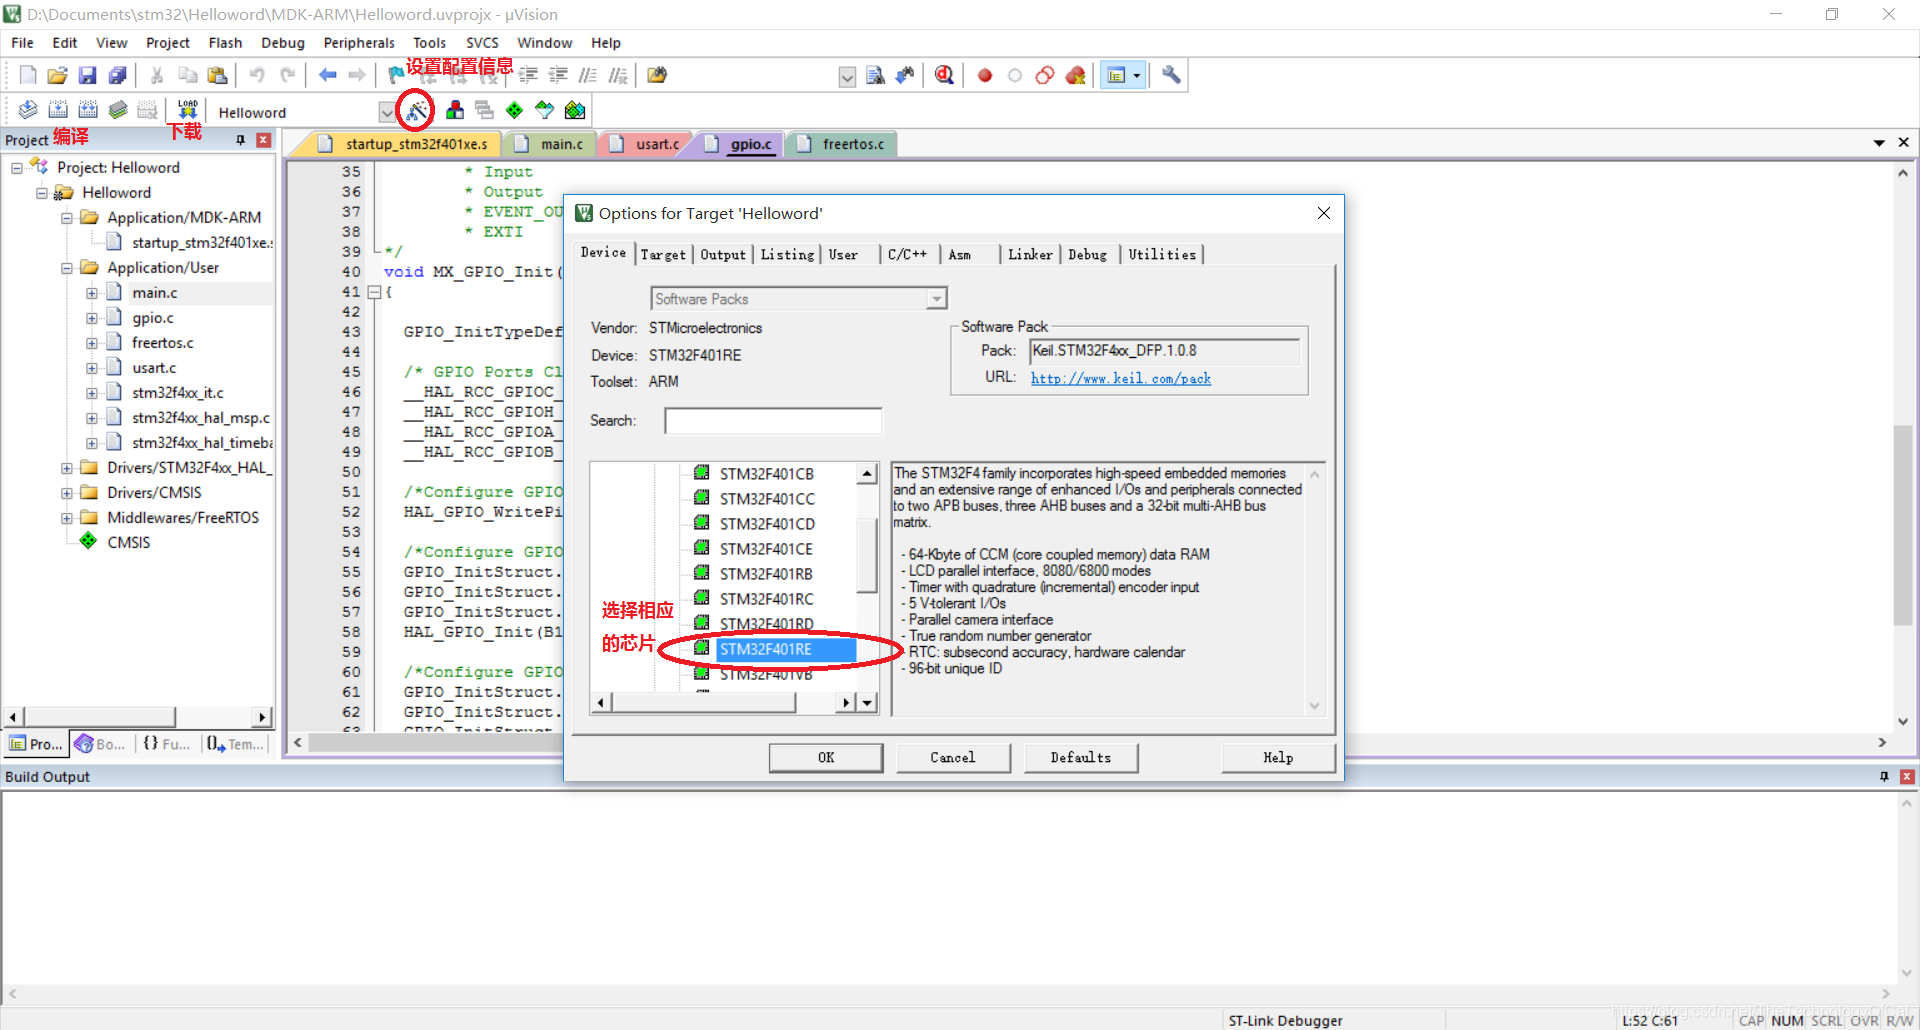The width and height of the screenshot is (1920, 1030).
Task: Switch to freertos.c editor tab
Action: click(x=842, y=144)
